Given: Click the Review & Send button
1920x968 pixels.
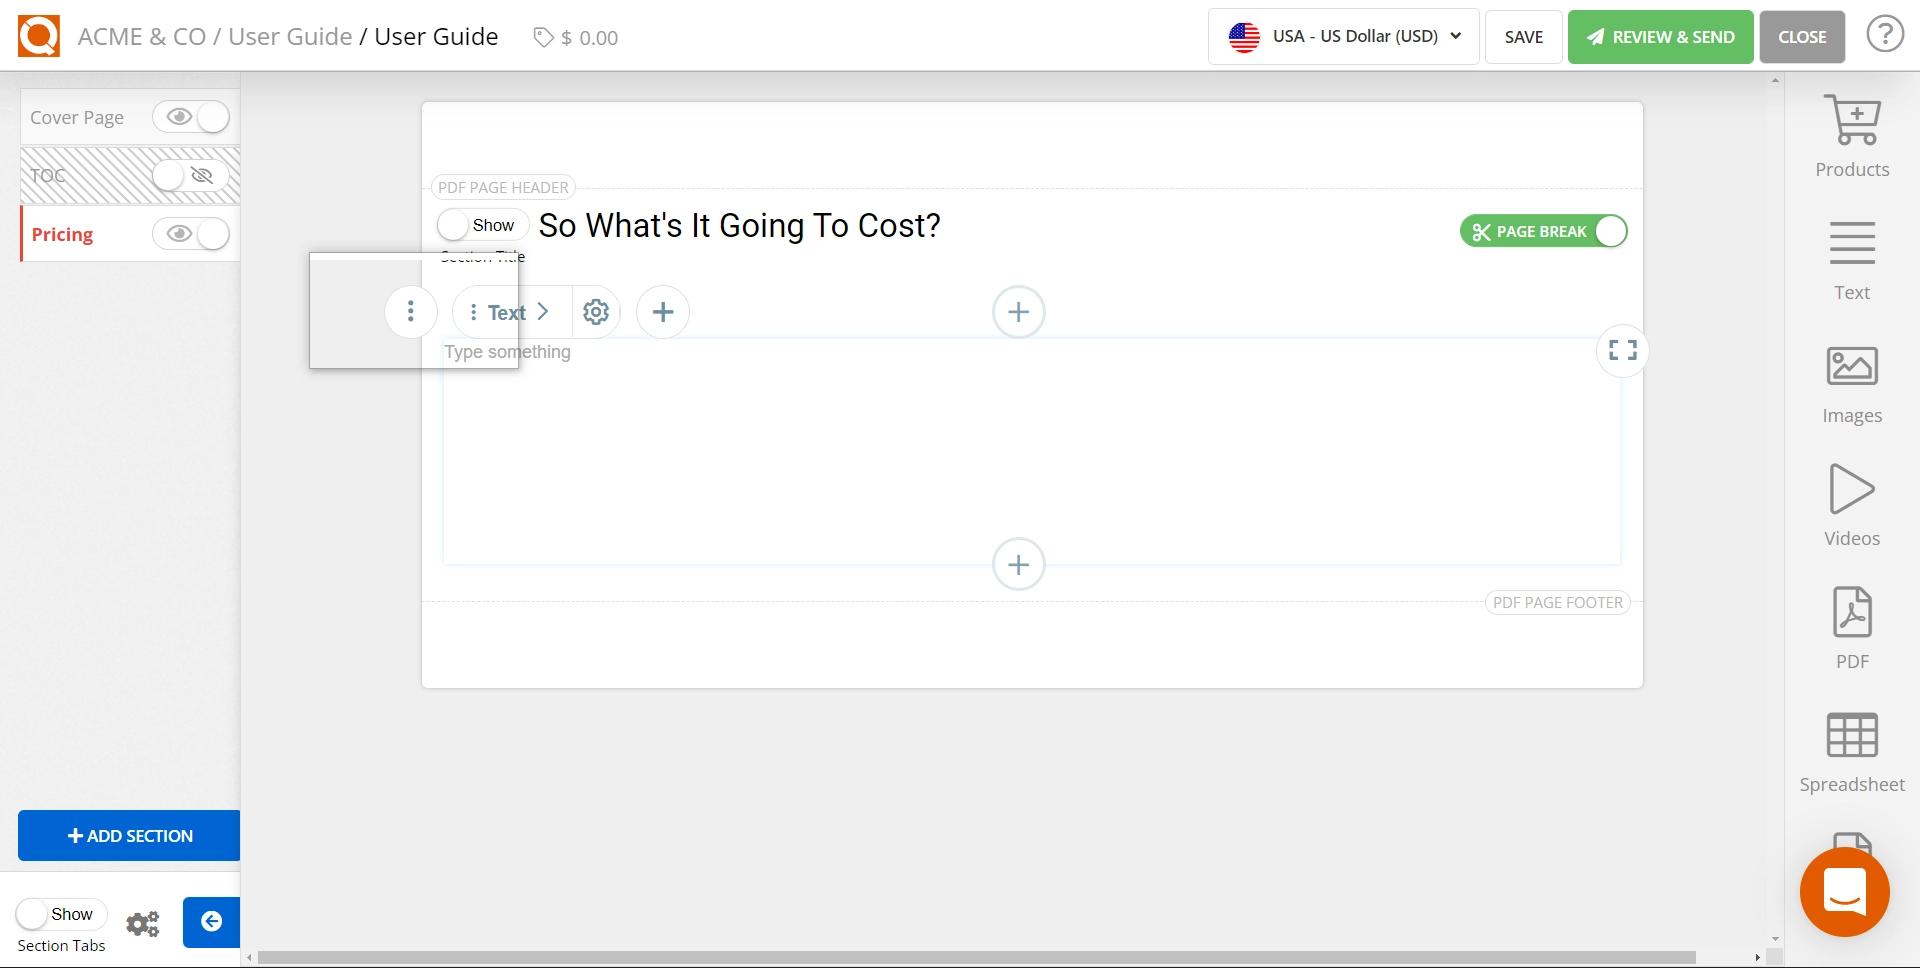Looking at the screenshot, I should pyautogui.click(x=1660, y=37).
